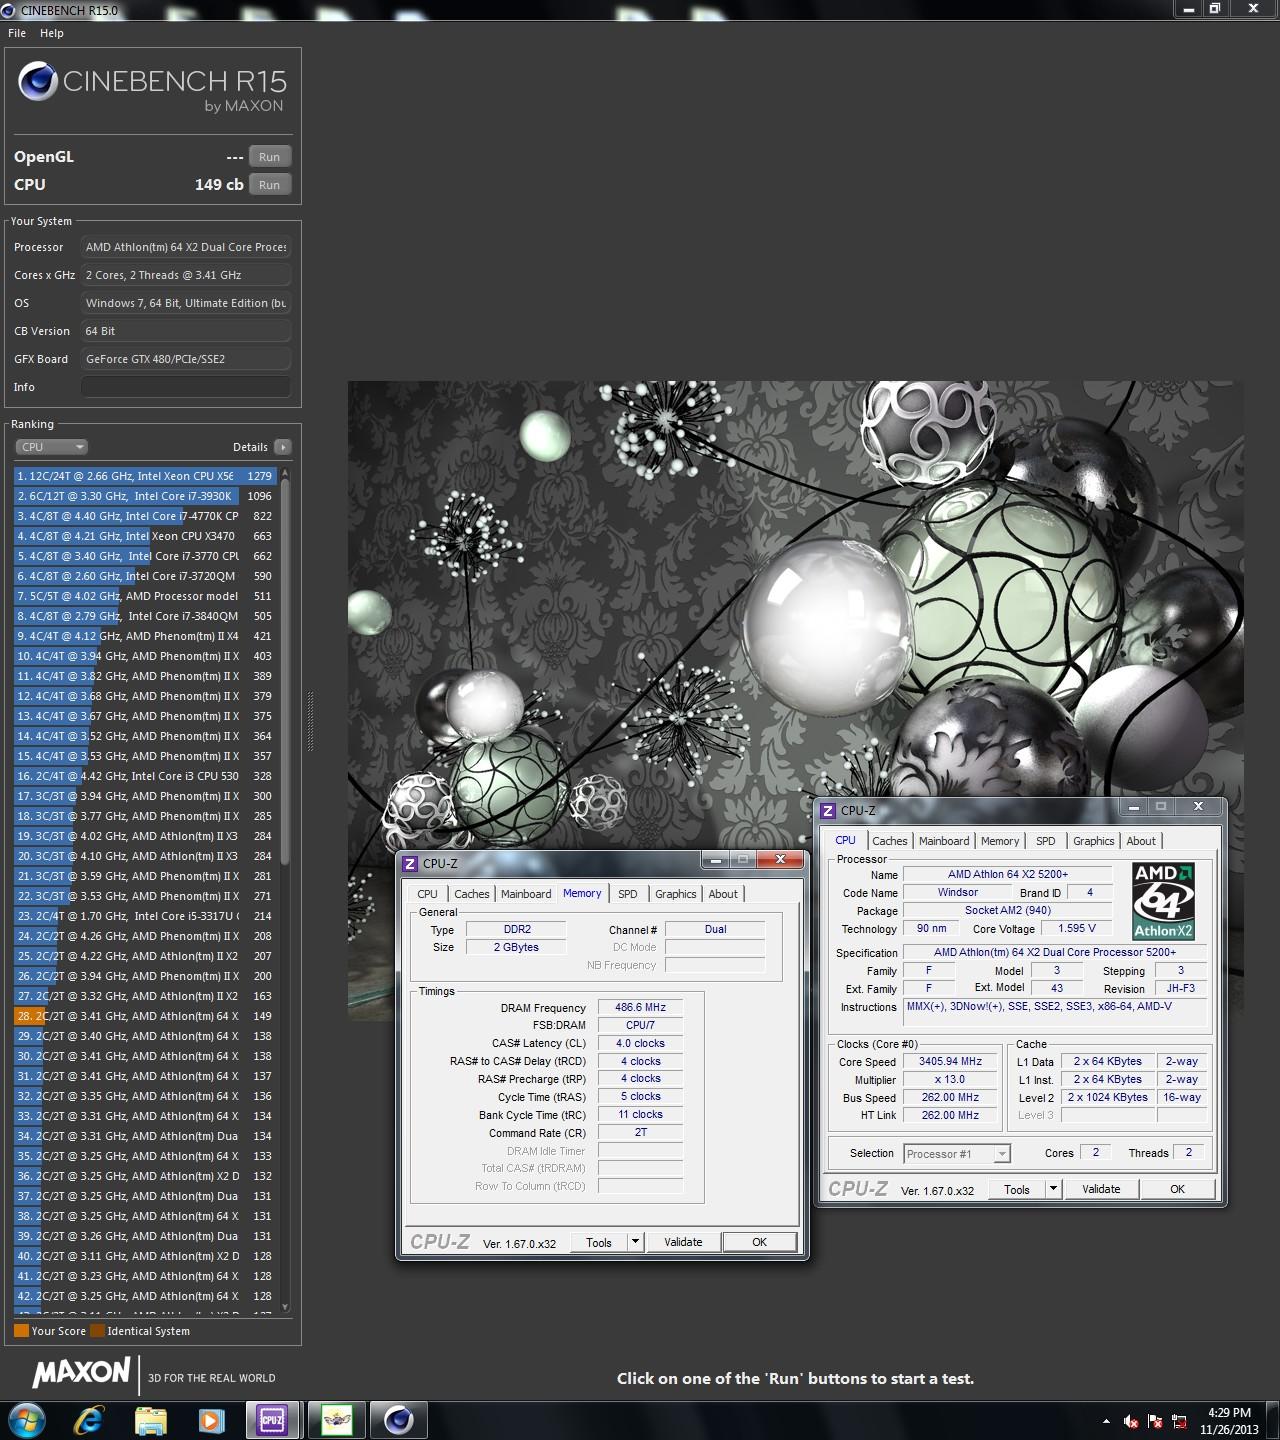Open About tab in Memory window

click(723, 894)
